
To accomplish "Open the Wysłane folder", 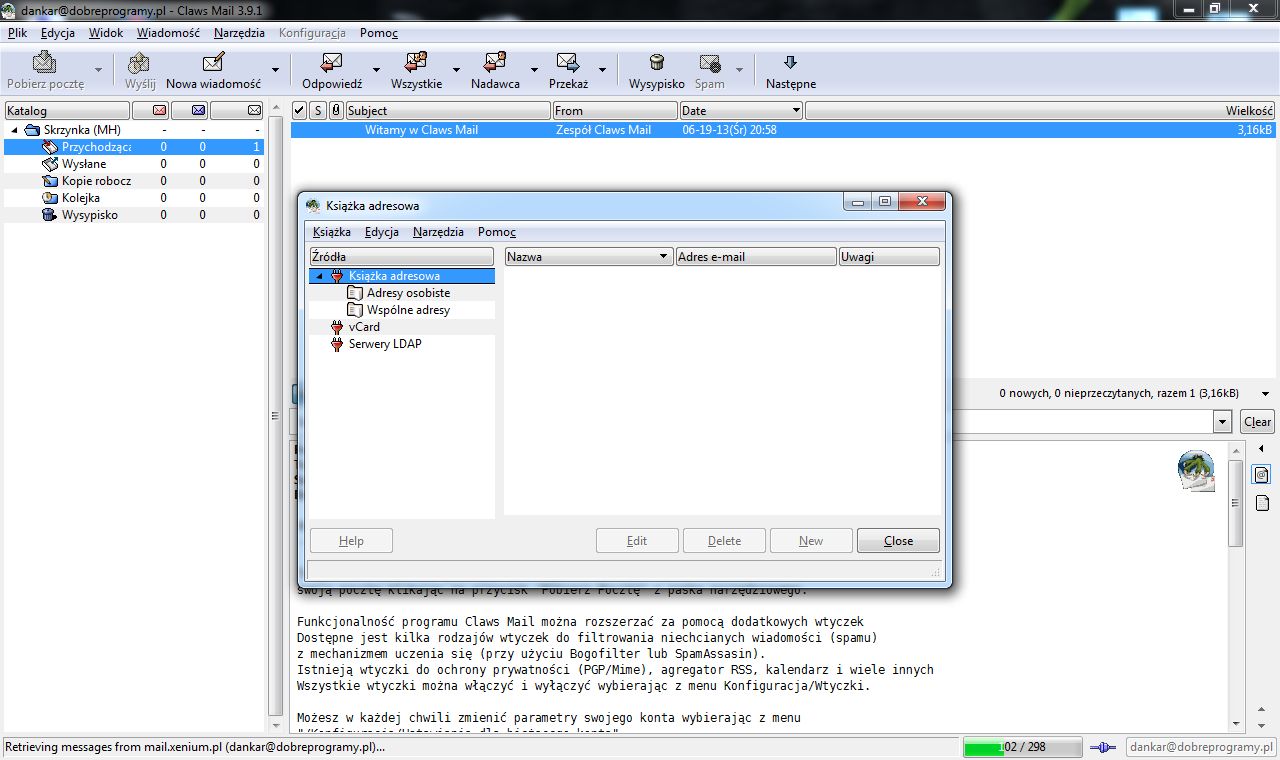I will click(84, 163).
